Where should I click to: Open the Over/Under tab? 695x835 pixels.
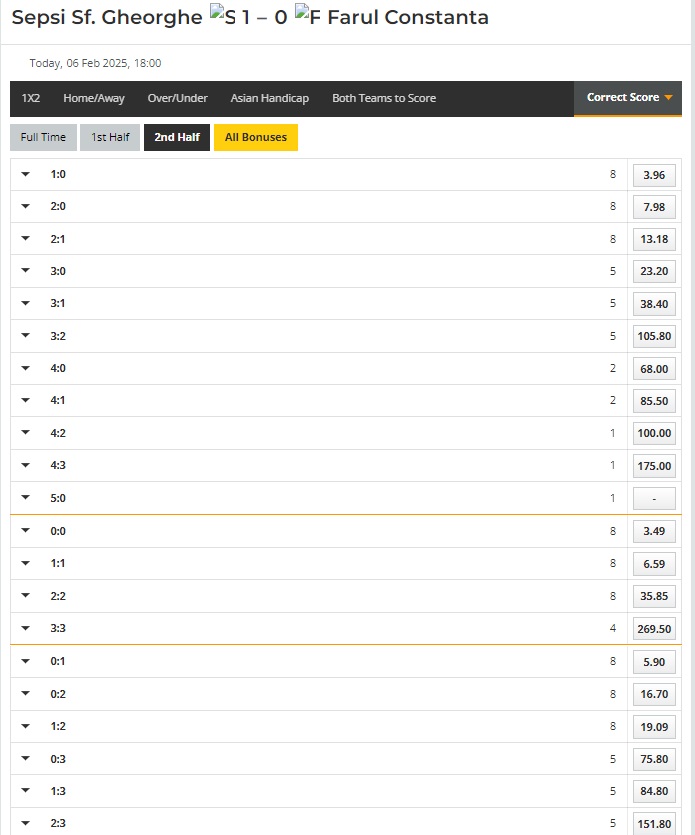click(177, 98)
